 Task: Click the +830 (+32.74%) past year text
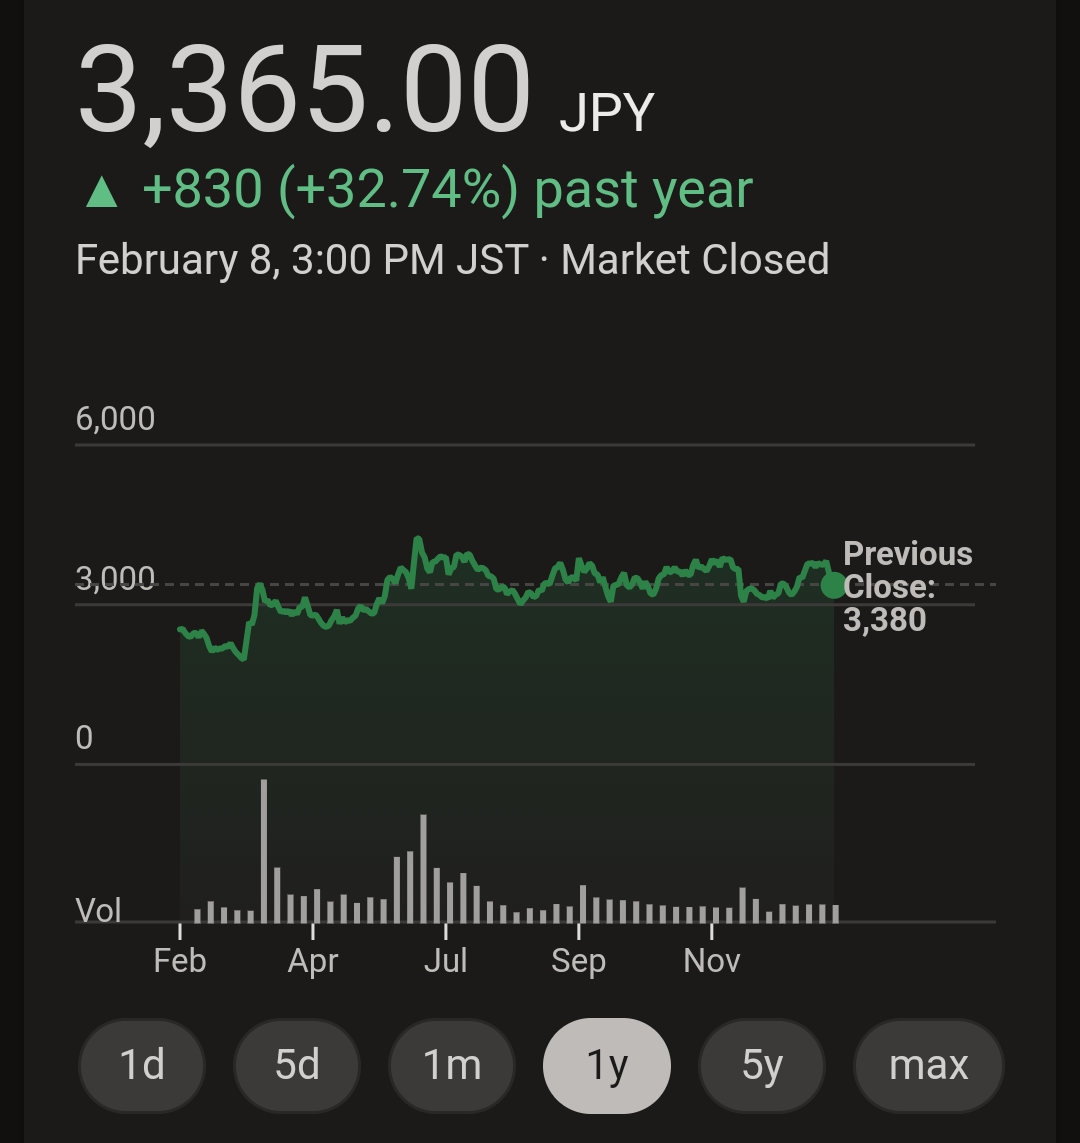pyautogui.click(x=447, y=190)
